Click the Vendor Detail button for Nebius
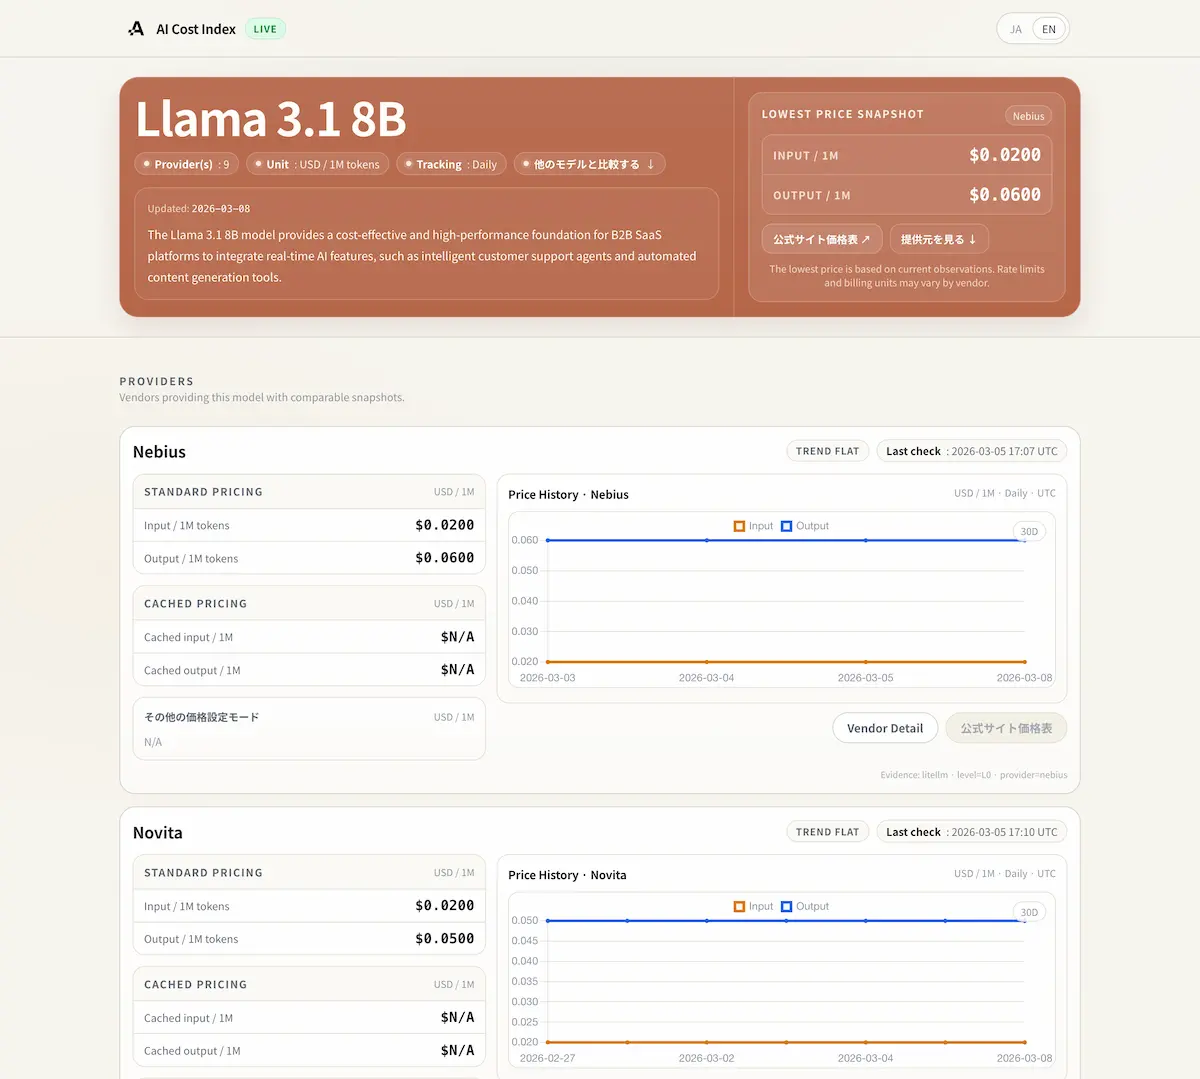The width and height of the screenshot is (1200, 1079). [x=884, y=728]
